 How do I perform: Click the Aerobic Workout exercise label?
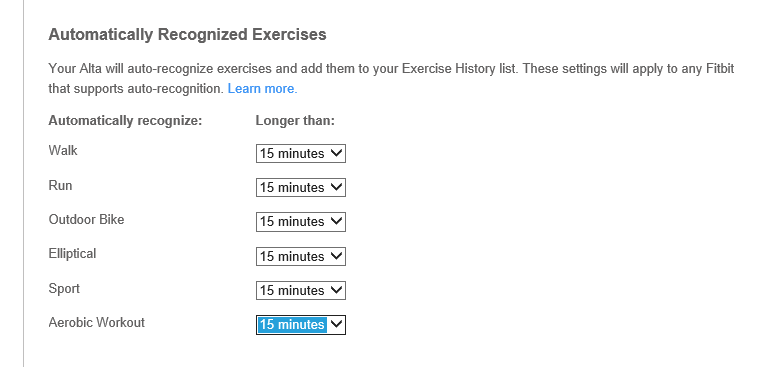(x=96, y=323)
